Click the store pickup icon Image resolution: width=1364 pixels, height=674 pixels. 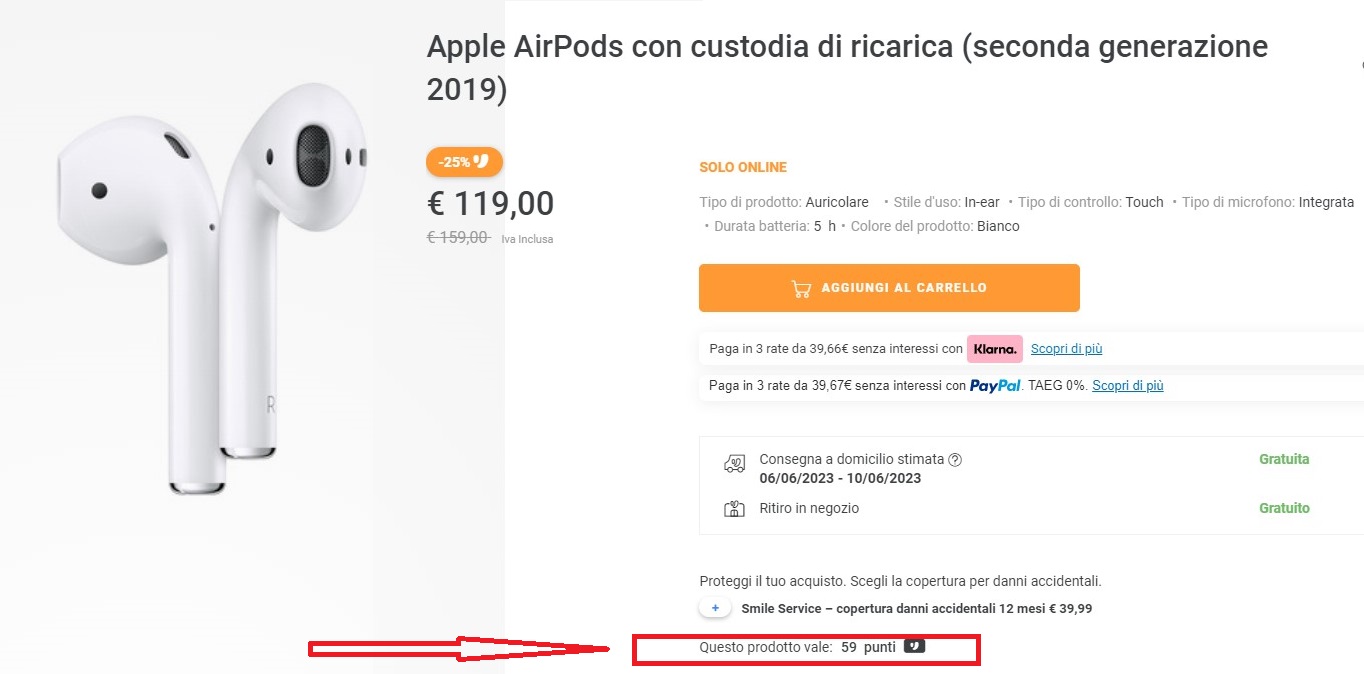[734, 509]
